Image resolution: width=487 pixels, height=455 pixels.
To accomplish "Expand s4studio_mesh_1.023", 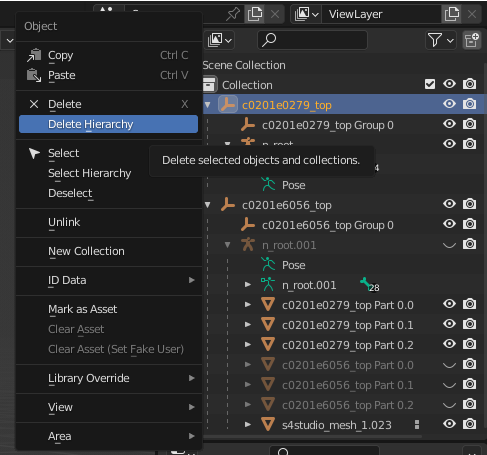I will pos(248,425).
